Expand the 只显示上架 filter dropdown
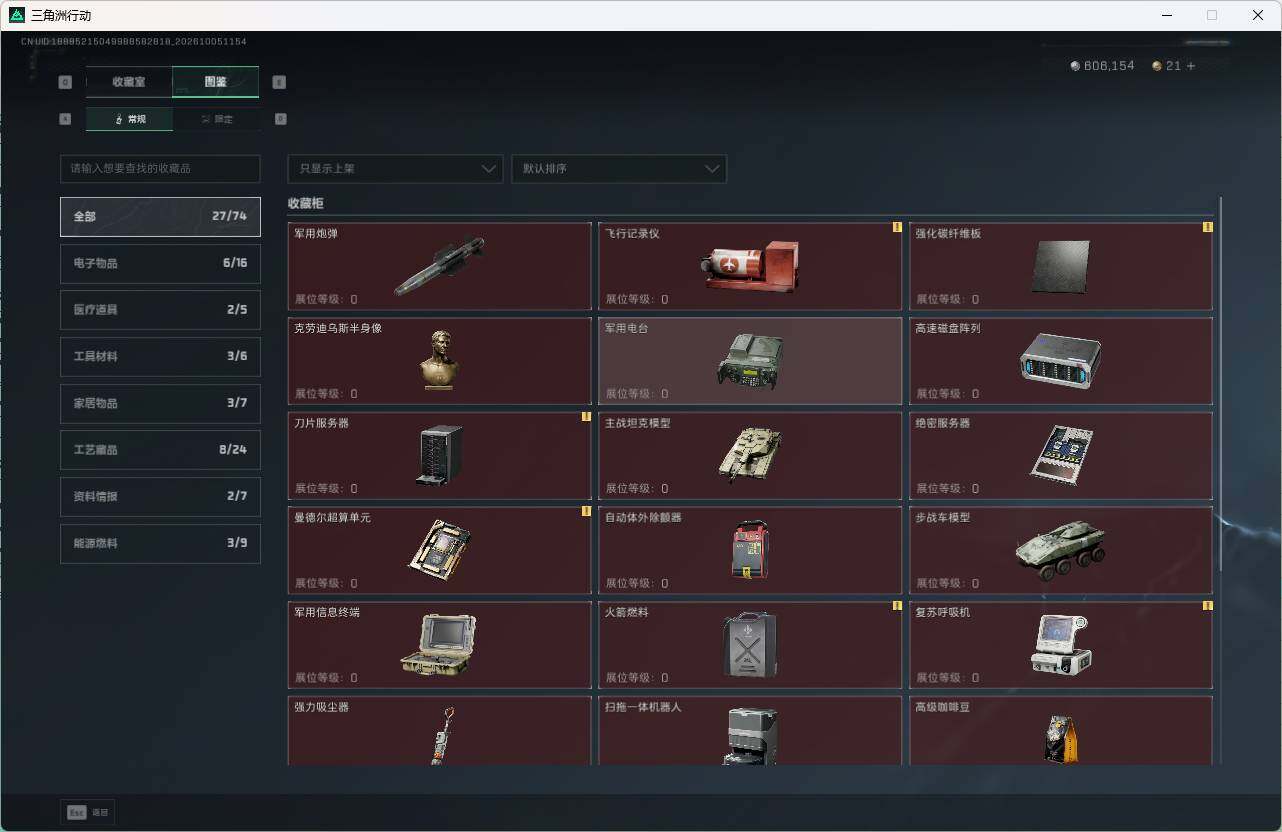Screen dimensions: 1282x832 [x=395, y=169]
